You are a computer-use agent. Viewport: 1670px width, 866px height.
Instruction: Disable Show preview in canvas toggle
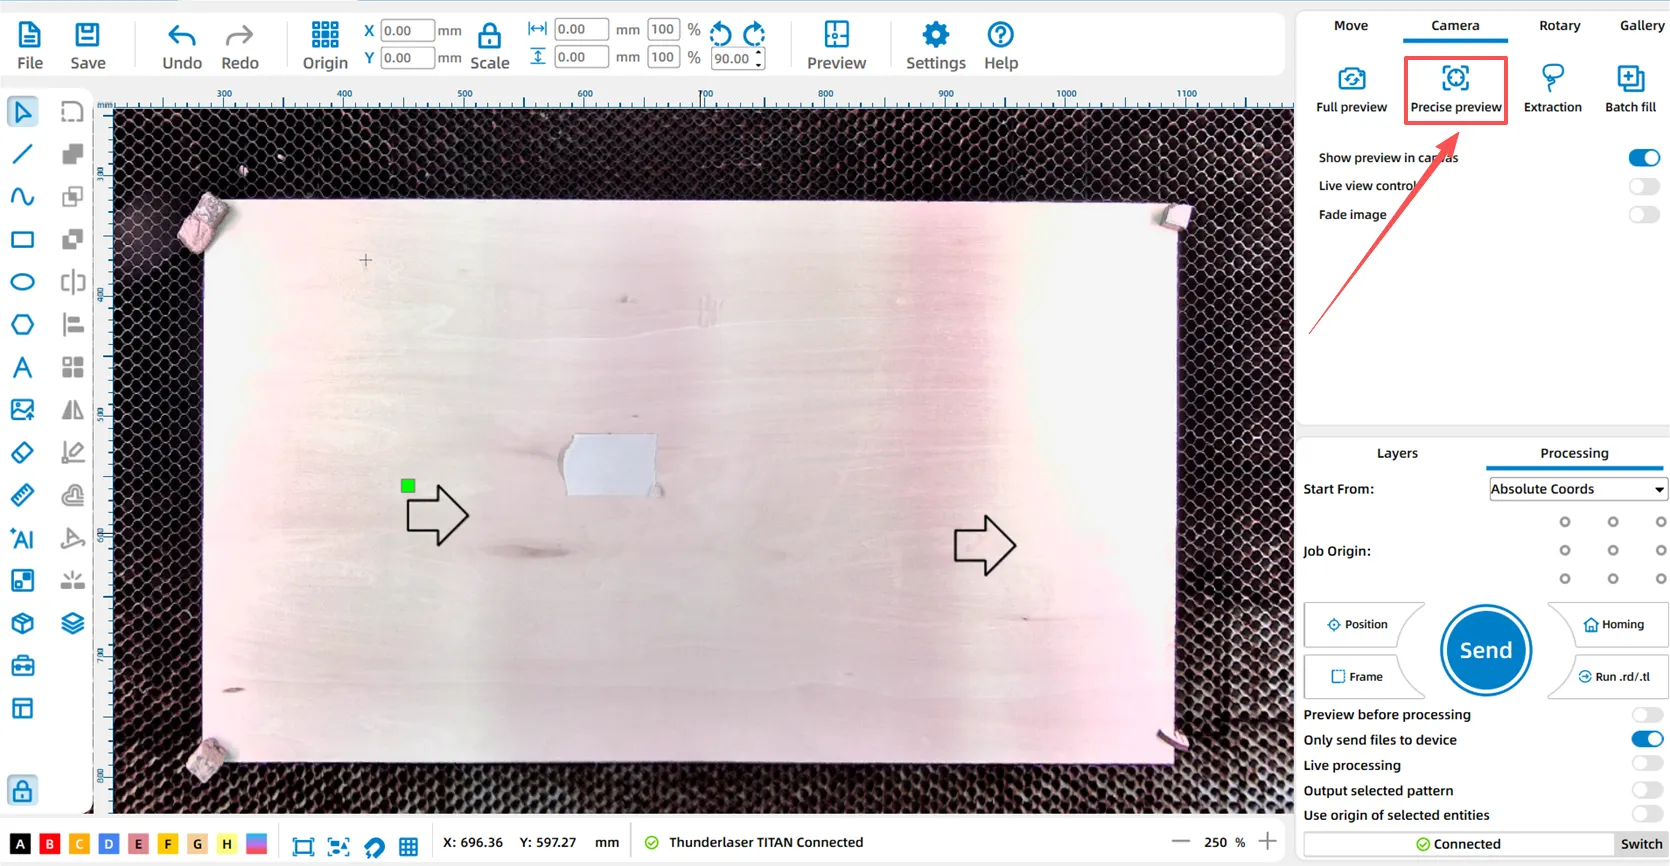[x=1643, y=158]
